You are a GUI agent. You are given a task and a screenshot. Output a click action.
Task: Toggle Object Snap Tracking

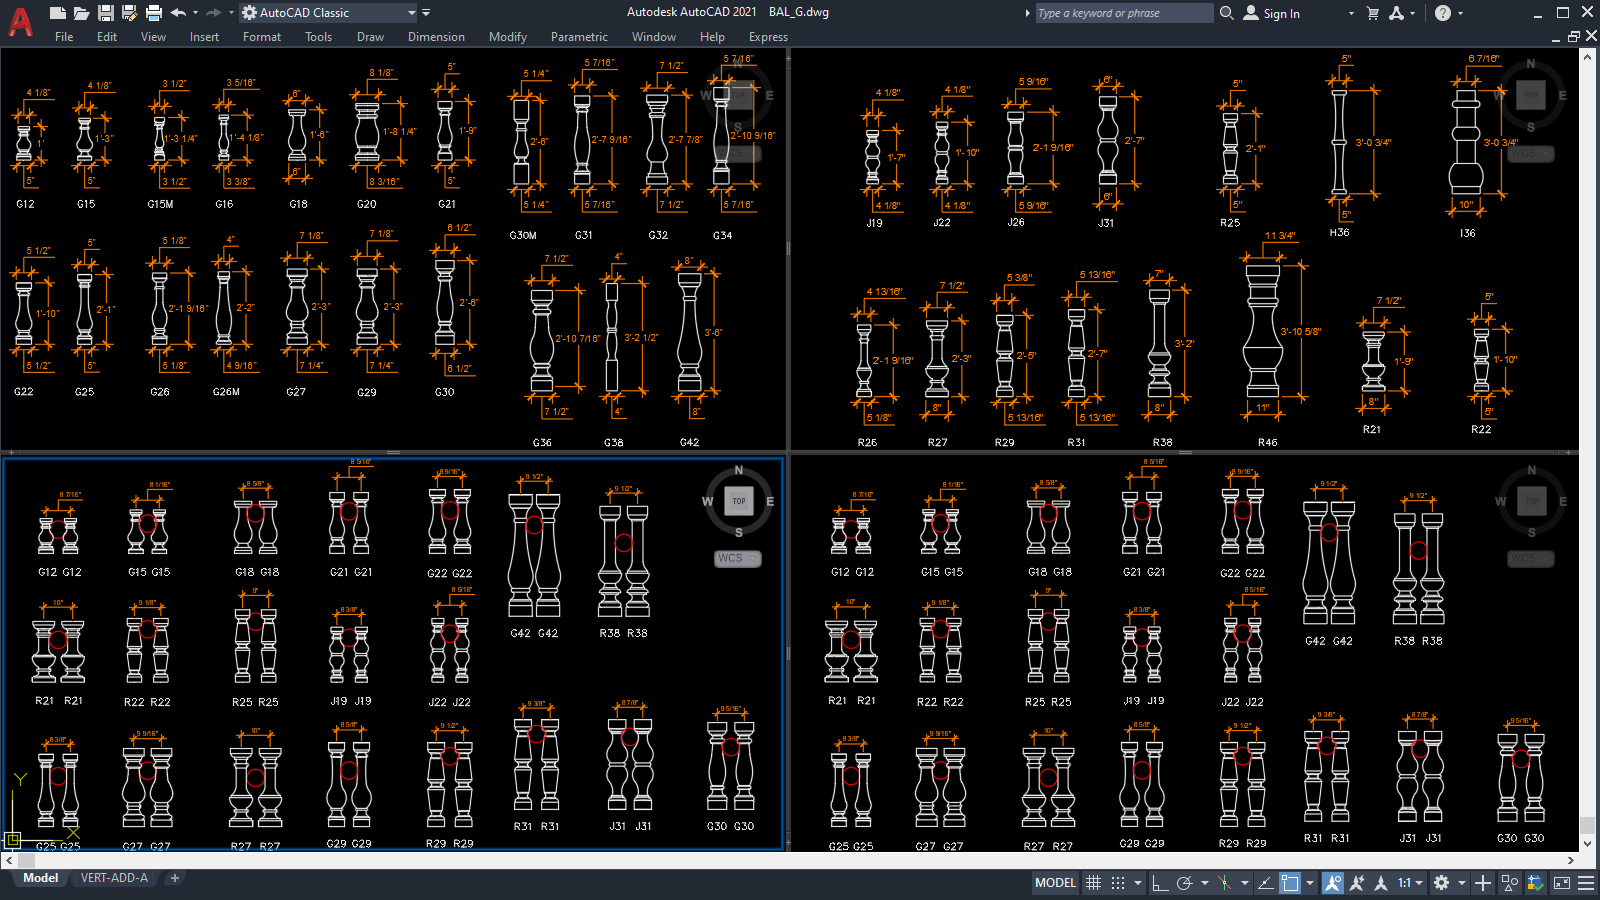click(x=1265, y=883)
